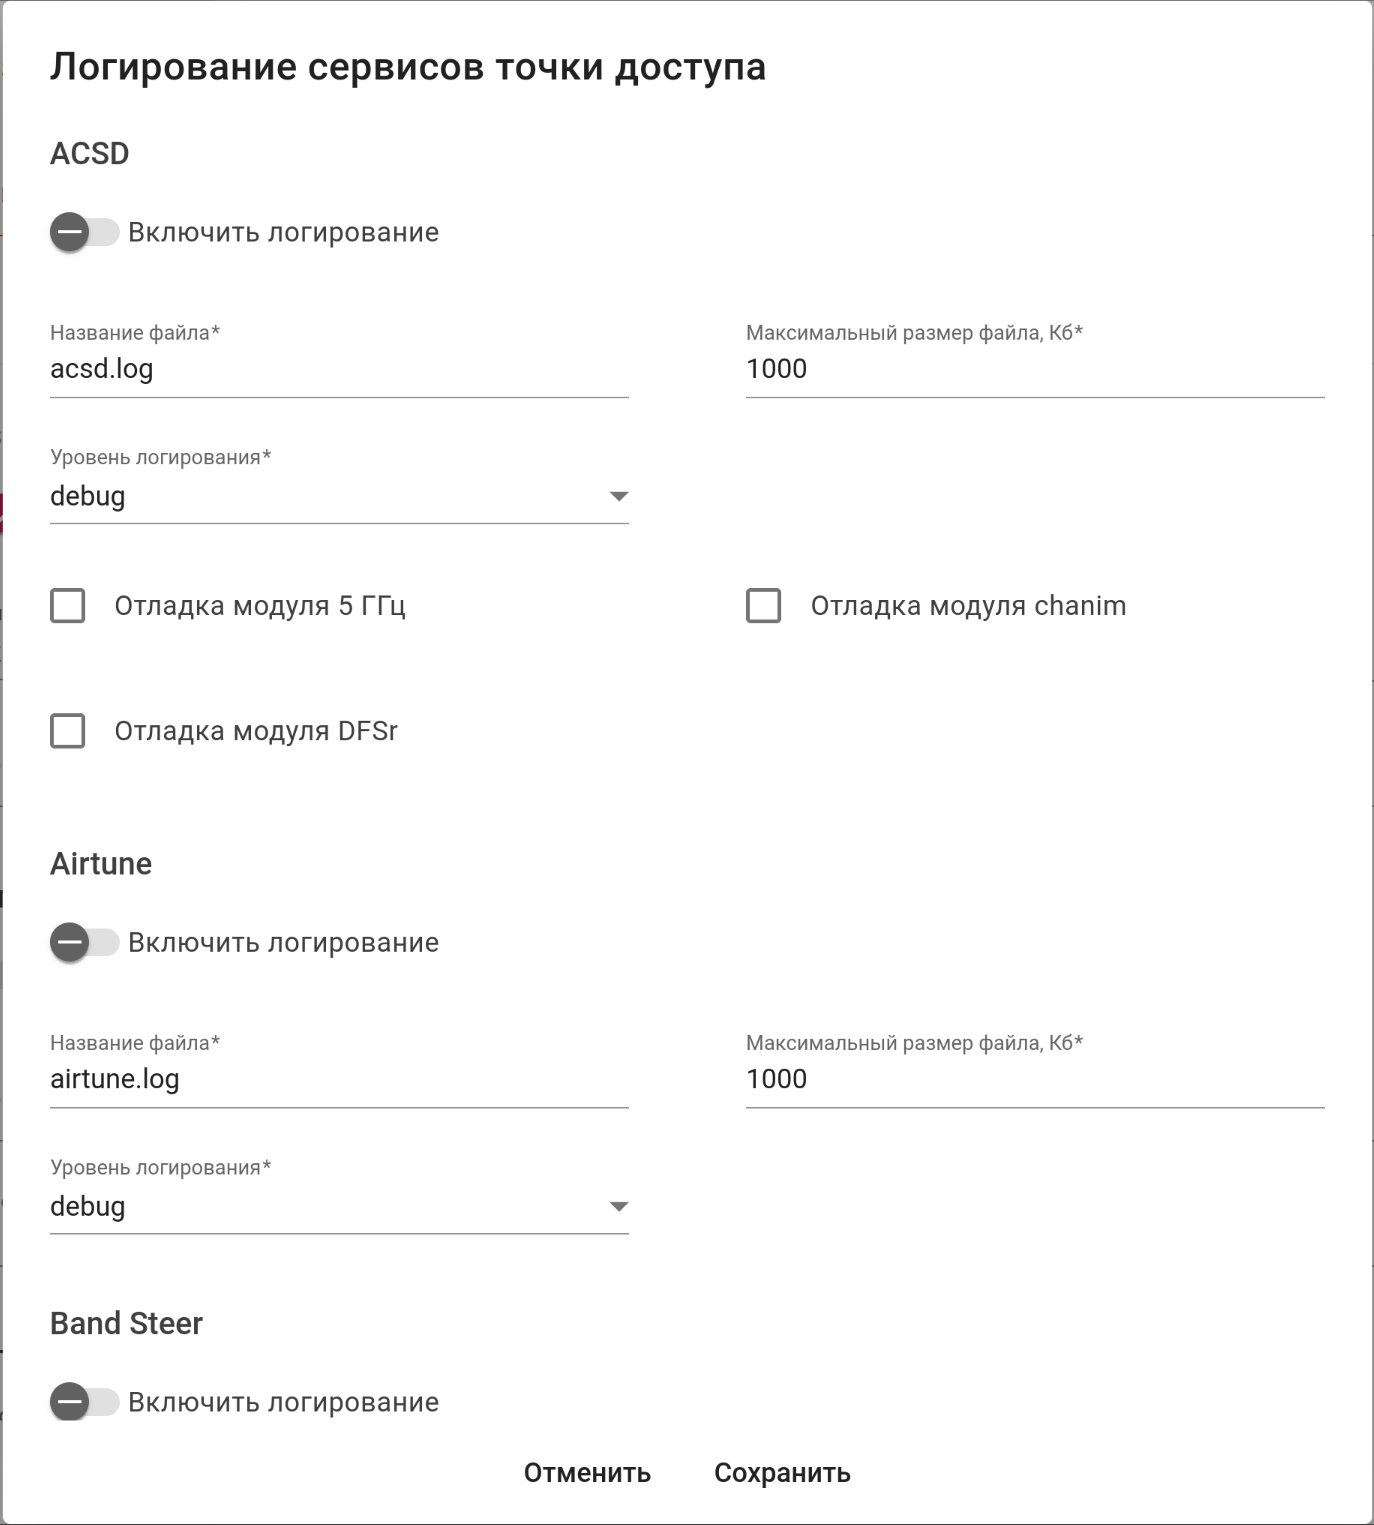Click the 'Отладка модуля DFSr' label
Viewport: 1374px width, 1525px height.
point(256,731)
